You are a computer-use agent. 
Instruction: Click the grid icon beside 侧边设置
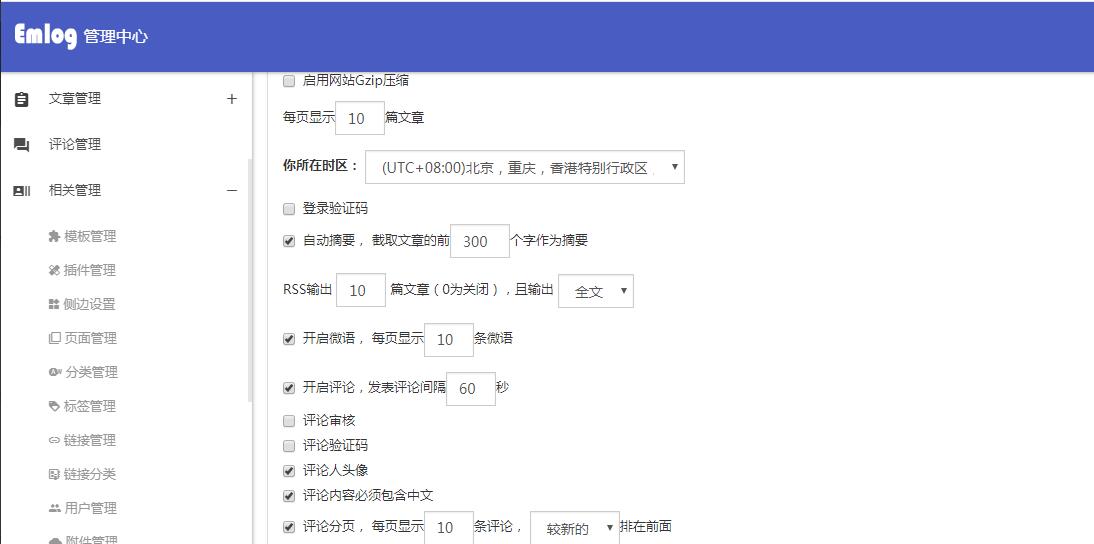pyautogui.click(x=54, y=305)
